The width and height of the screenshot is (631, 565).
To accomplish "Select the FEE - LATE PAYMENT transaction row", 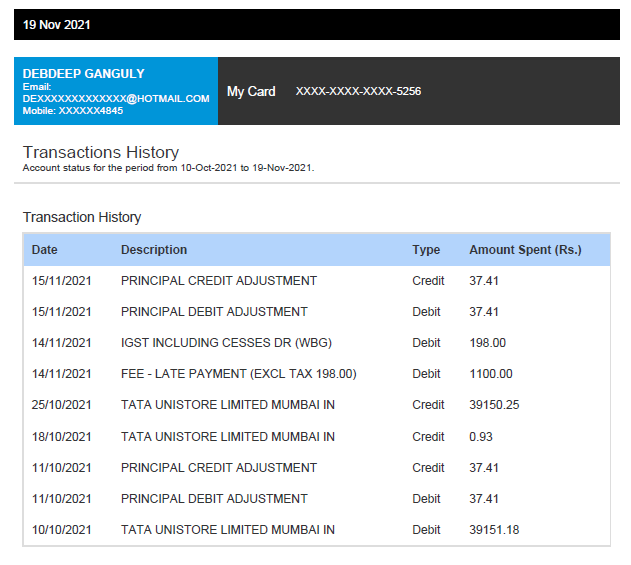I will [x=238, y=374].
